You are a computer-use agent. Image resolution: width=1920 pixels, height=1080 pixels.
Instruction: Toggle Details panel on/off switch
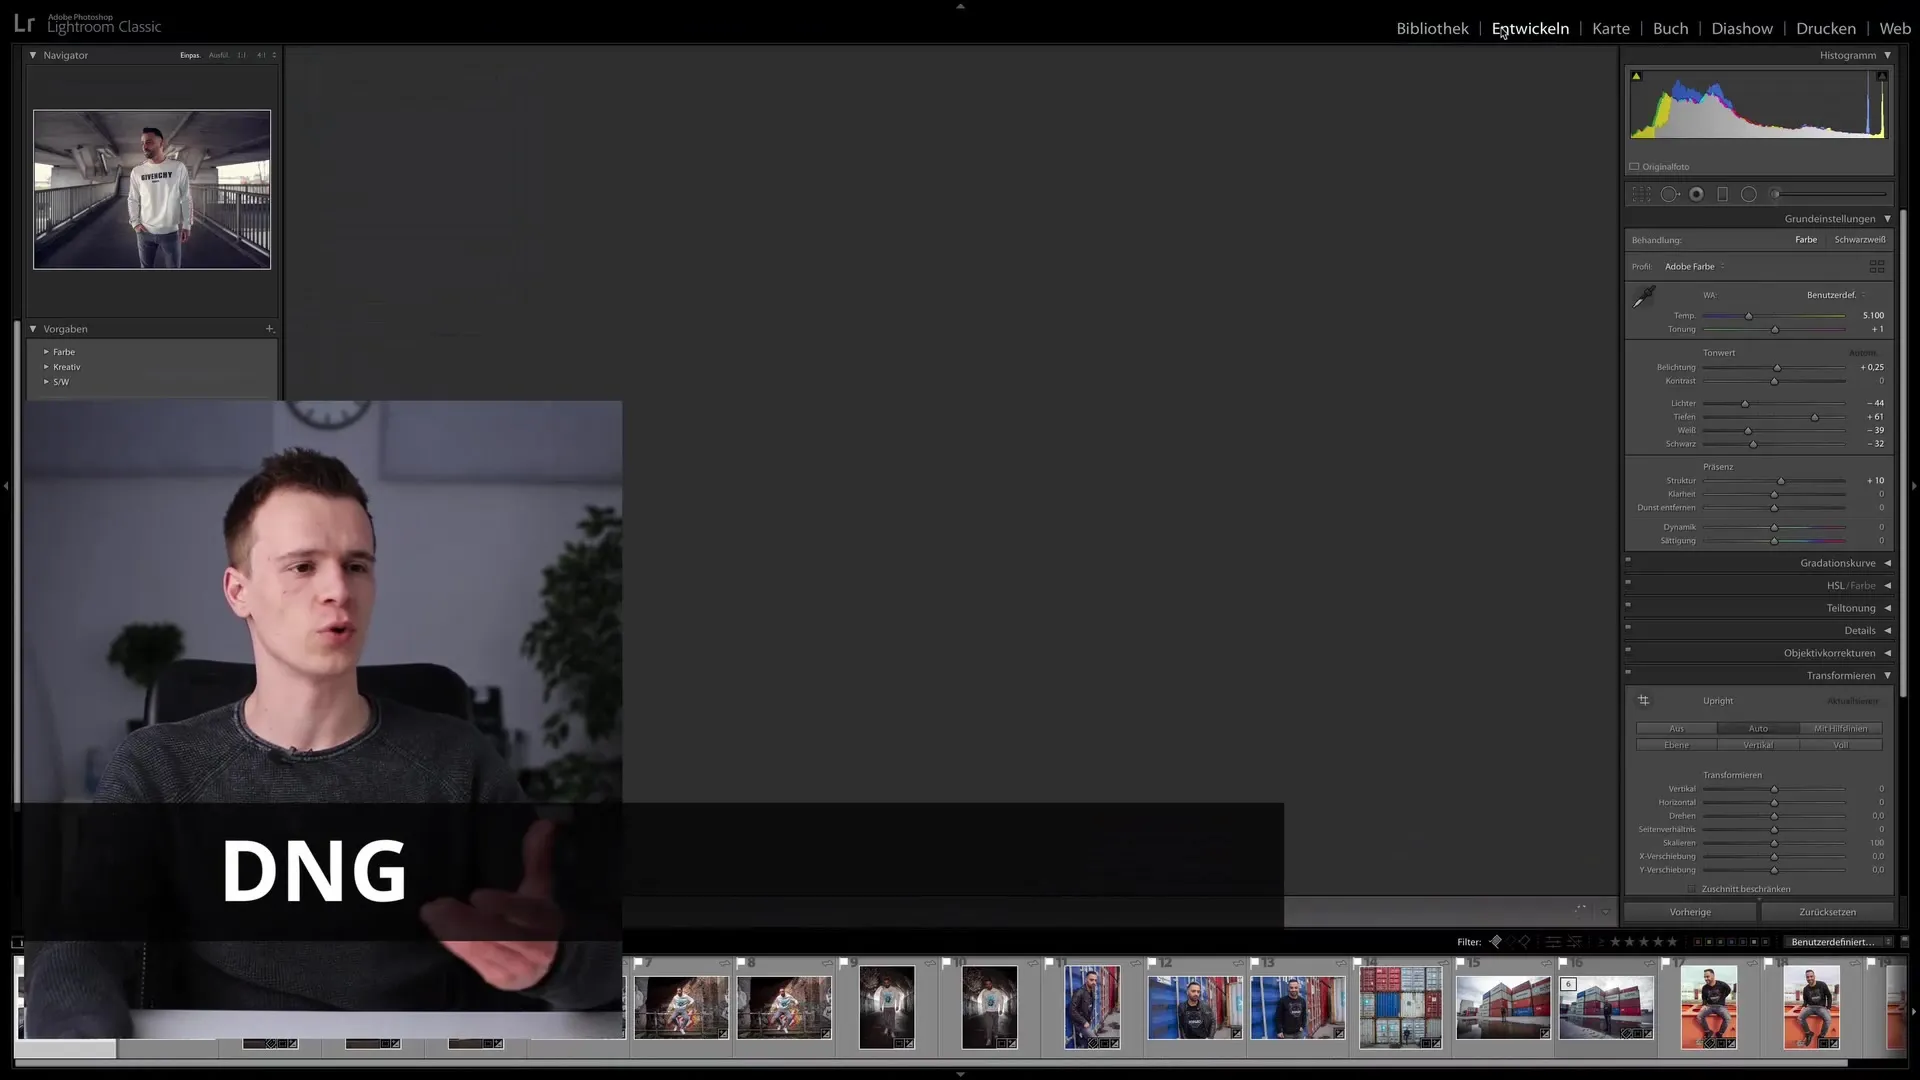1628,627
